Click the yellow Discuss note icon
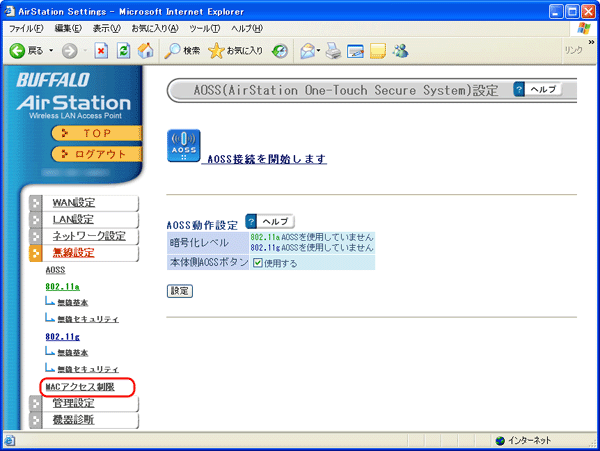The width and height of the screenshot is (600, 451). pyautogui.click(x=378, y=50)
